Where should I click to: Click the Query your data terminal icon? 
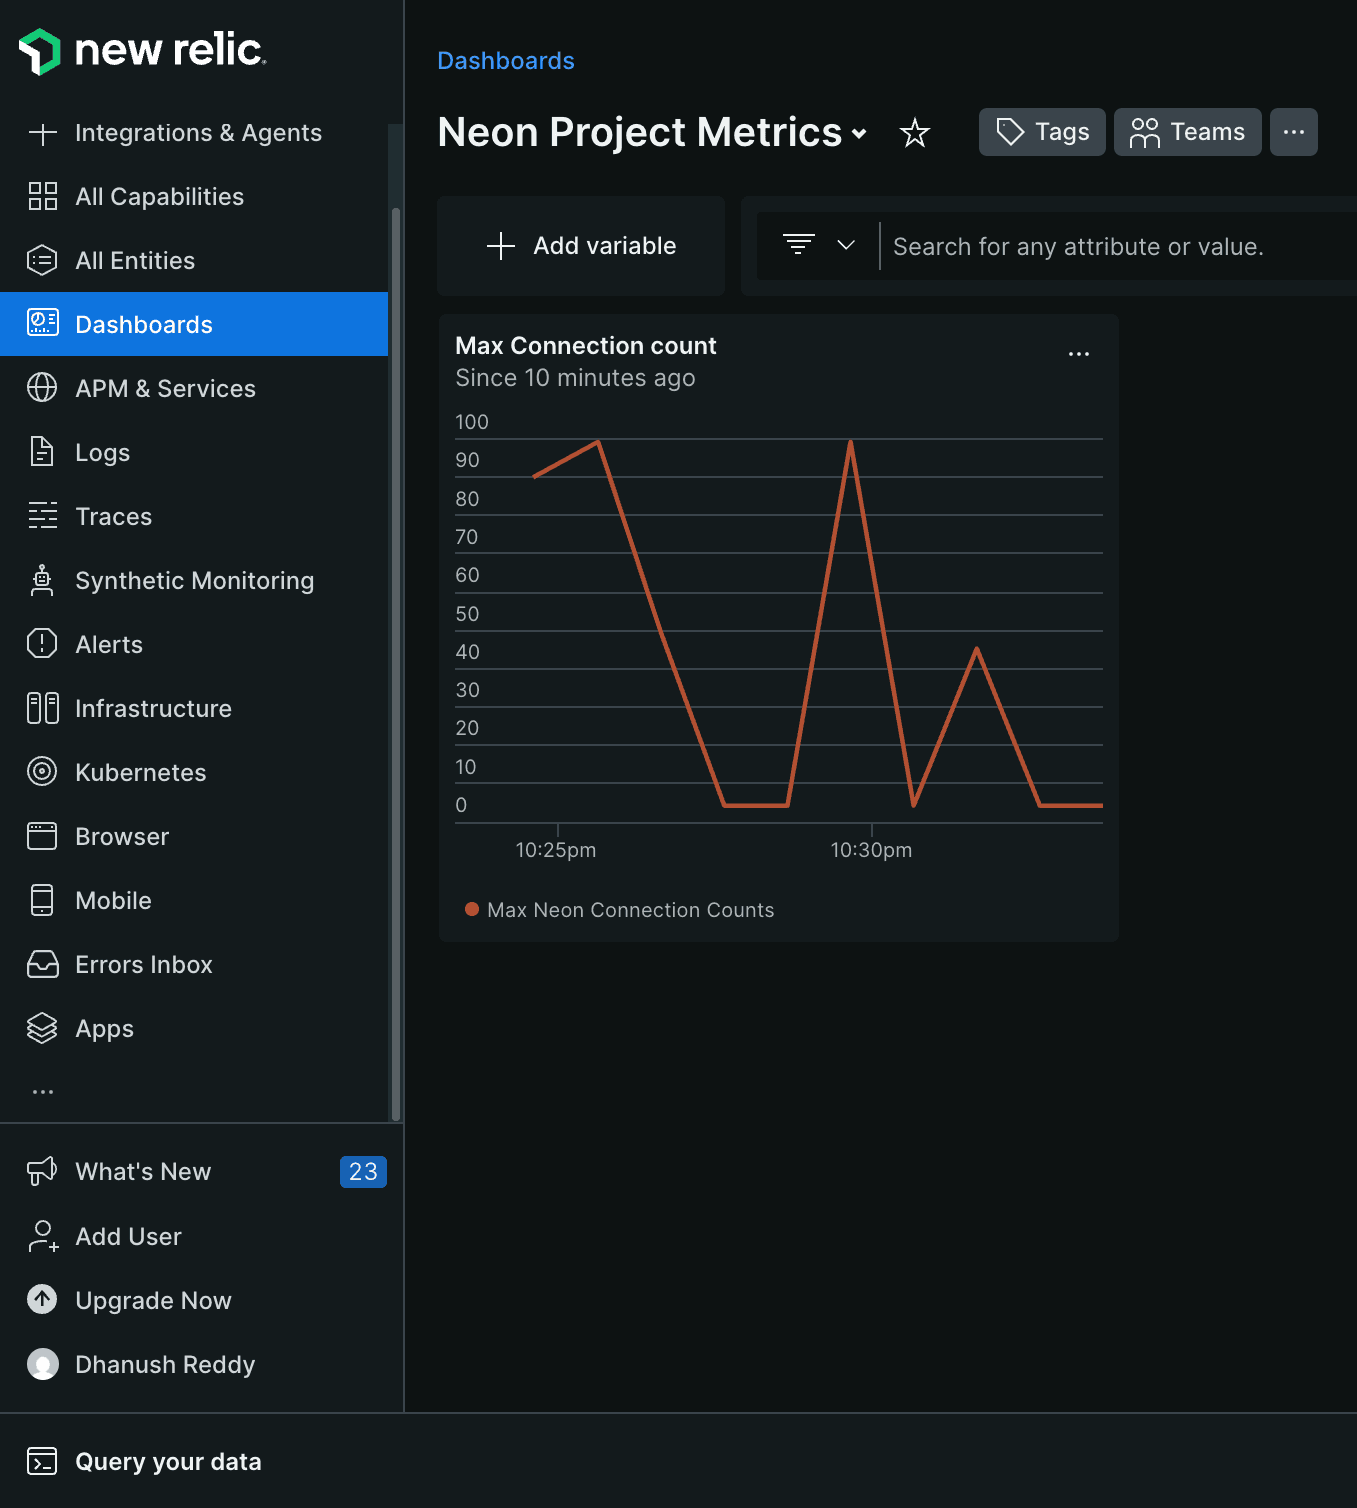[42, 1461]
